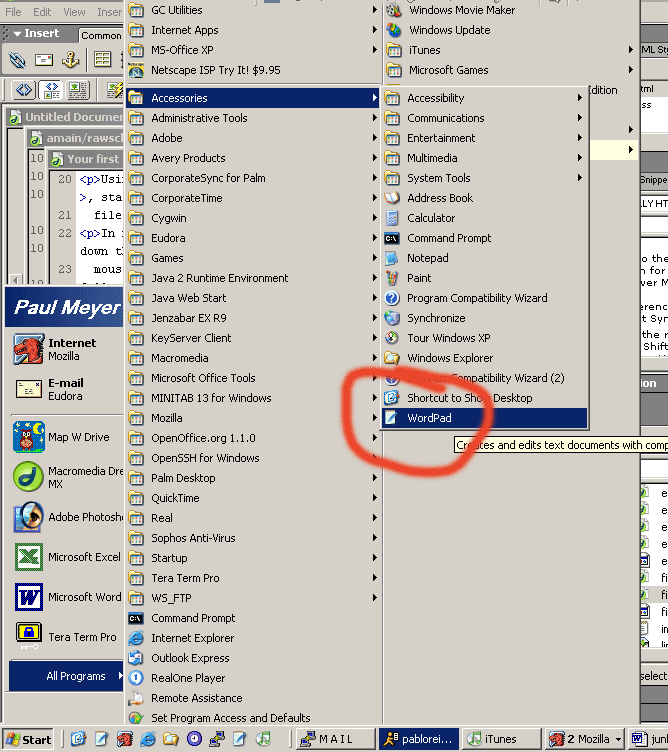
Task: Click the Windows Start button
Action: (28, 739)
